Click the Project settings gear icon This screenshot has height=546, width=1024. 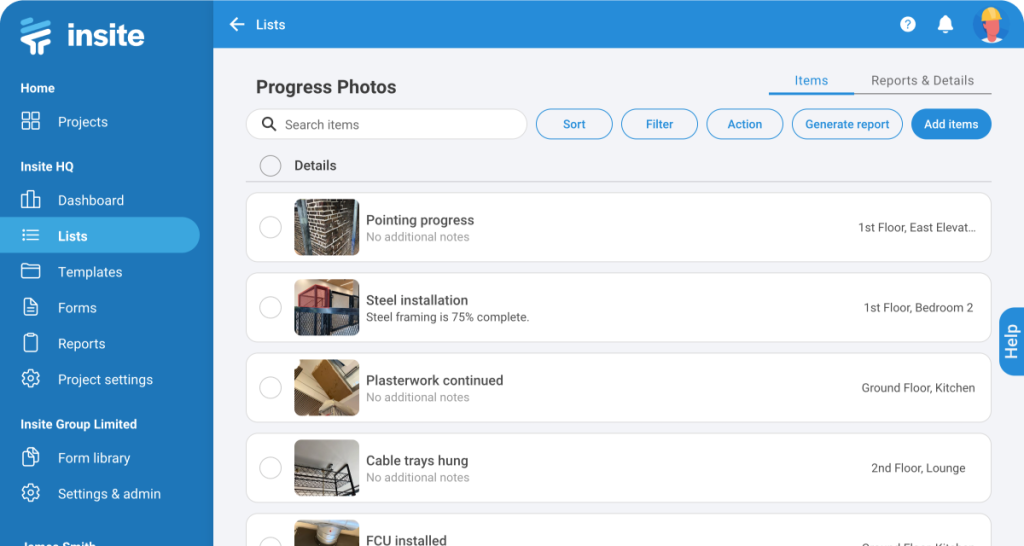coord(31,379)
